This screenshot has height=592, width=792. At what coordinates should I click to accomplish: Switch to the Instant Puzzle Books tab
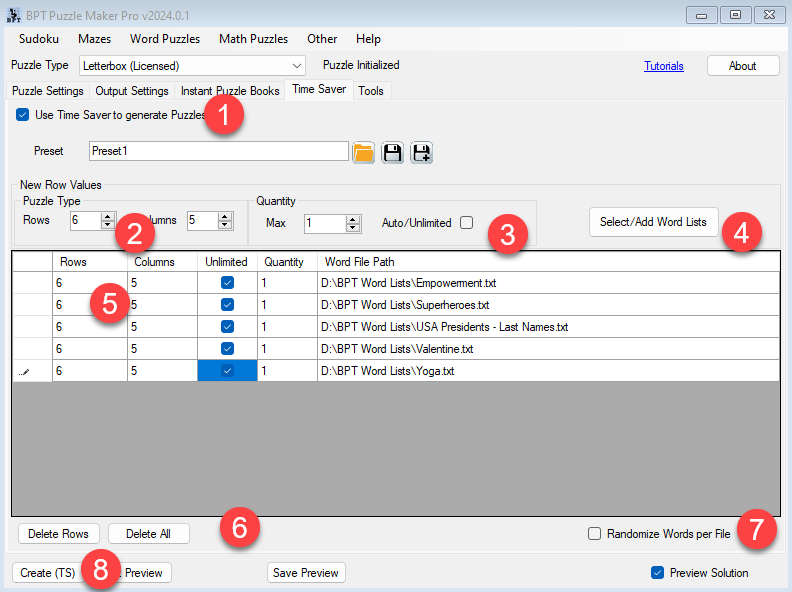coord(230,91)
